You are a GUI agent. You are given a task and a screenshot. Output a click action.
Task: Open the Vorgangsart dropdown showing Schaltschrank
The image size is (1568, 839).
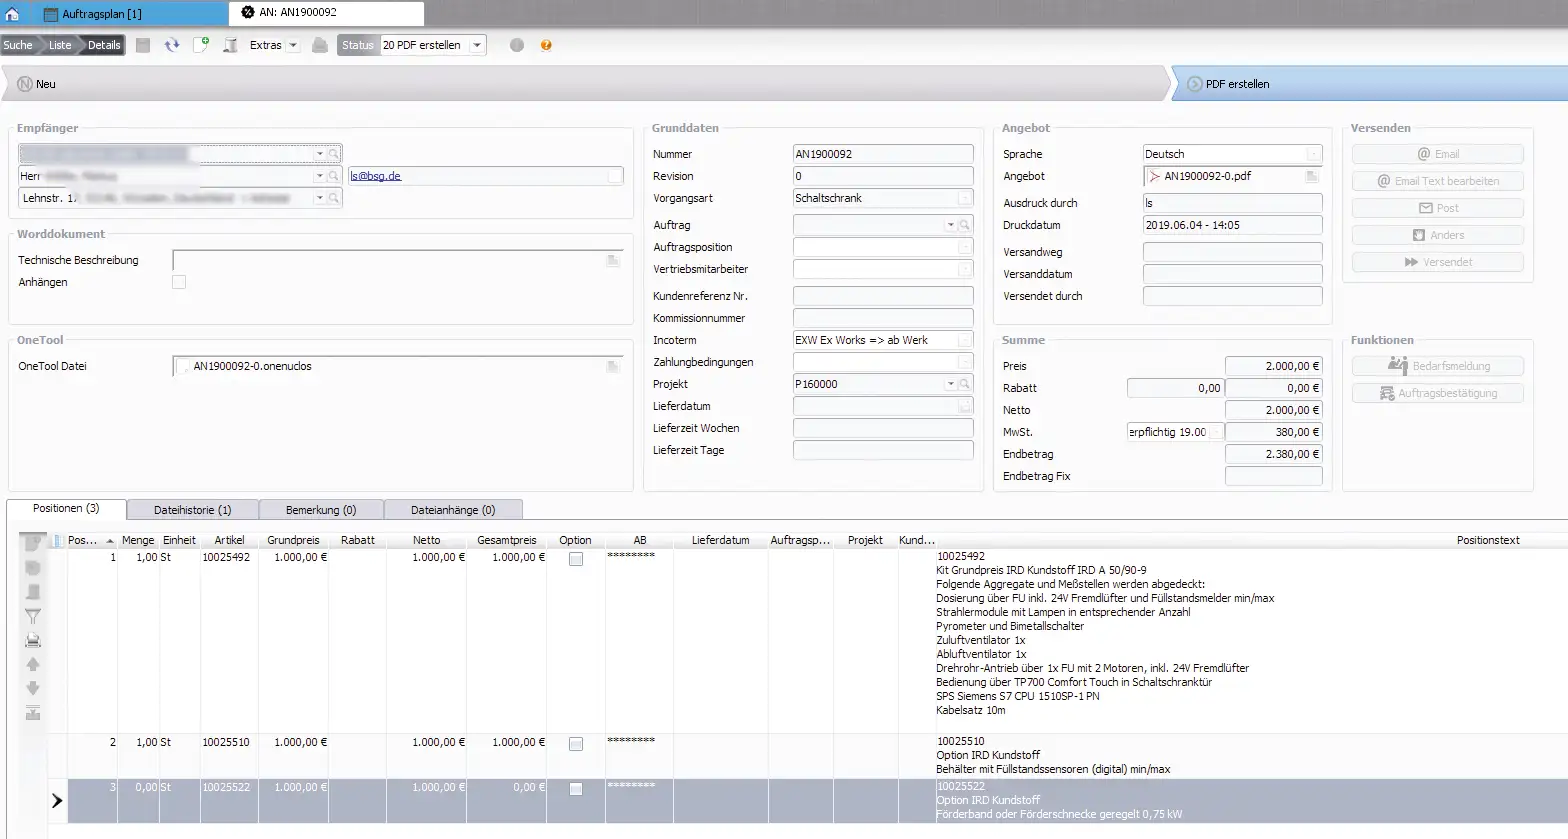pos(964,198)
